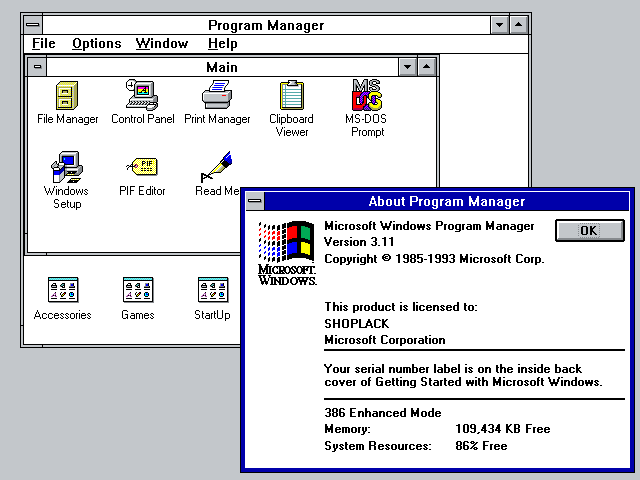640x480 pixels.
Task: Click the 'Copyright © 1985-1993 Microsoft Corp.' line
Action: pyautogui.click(x=434, y=259)
